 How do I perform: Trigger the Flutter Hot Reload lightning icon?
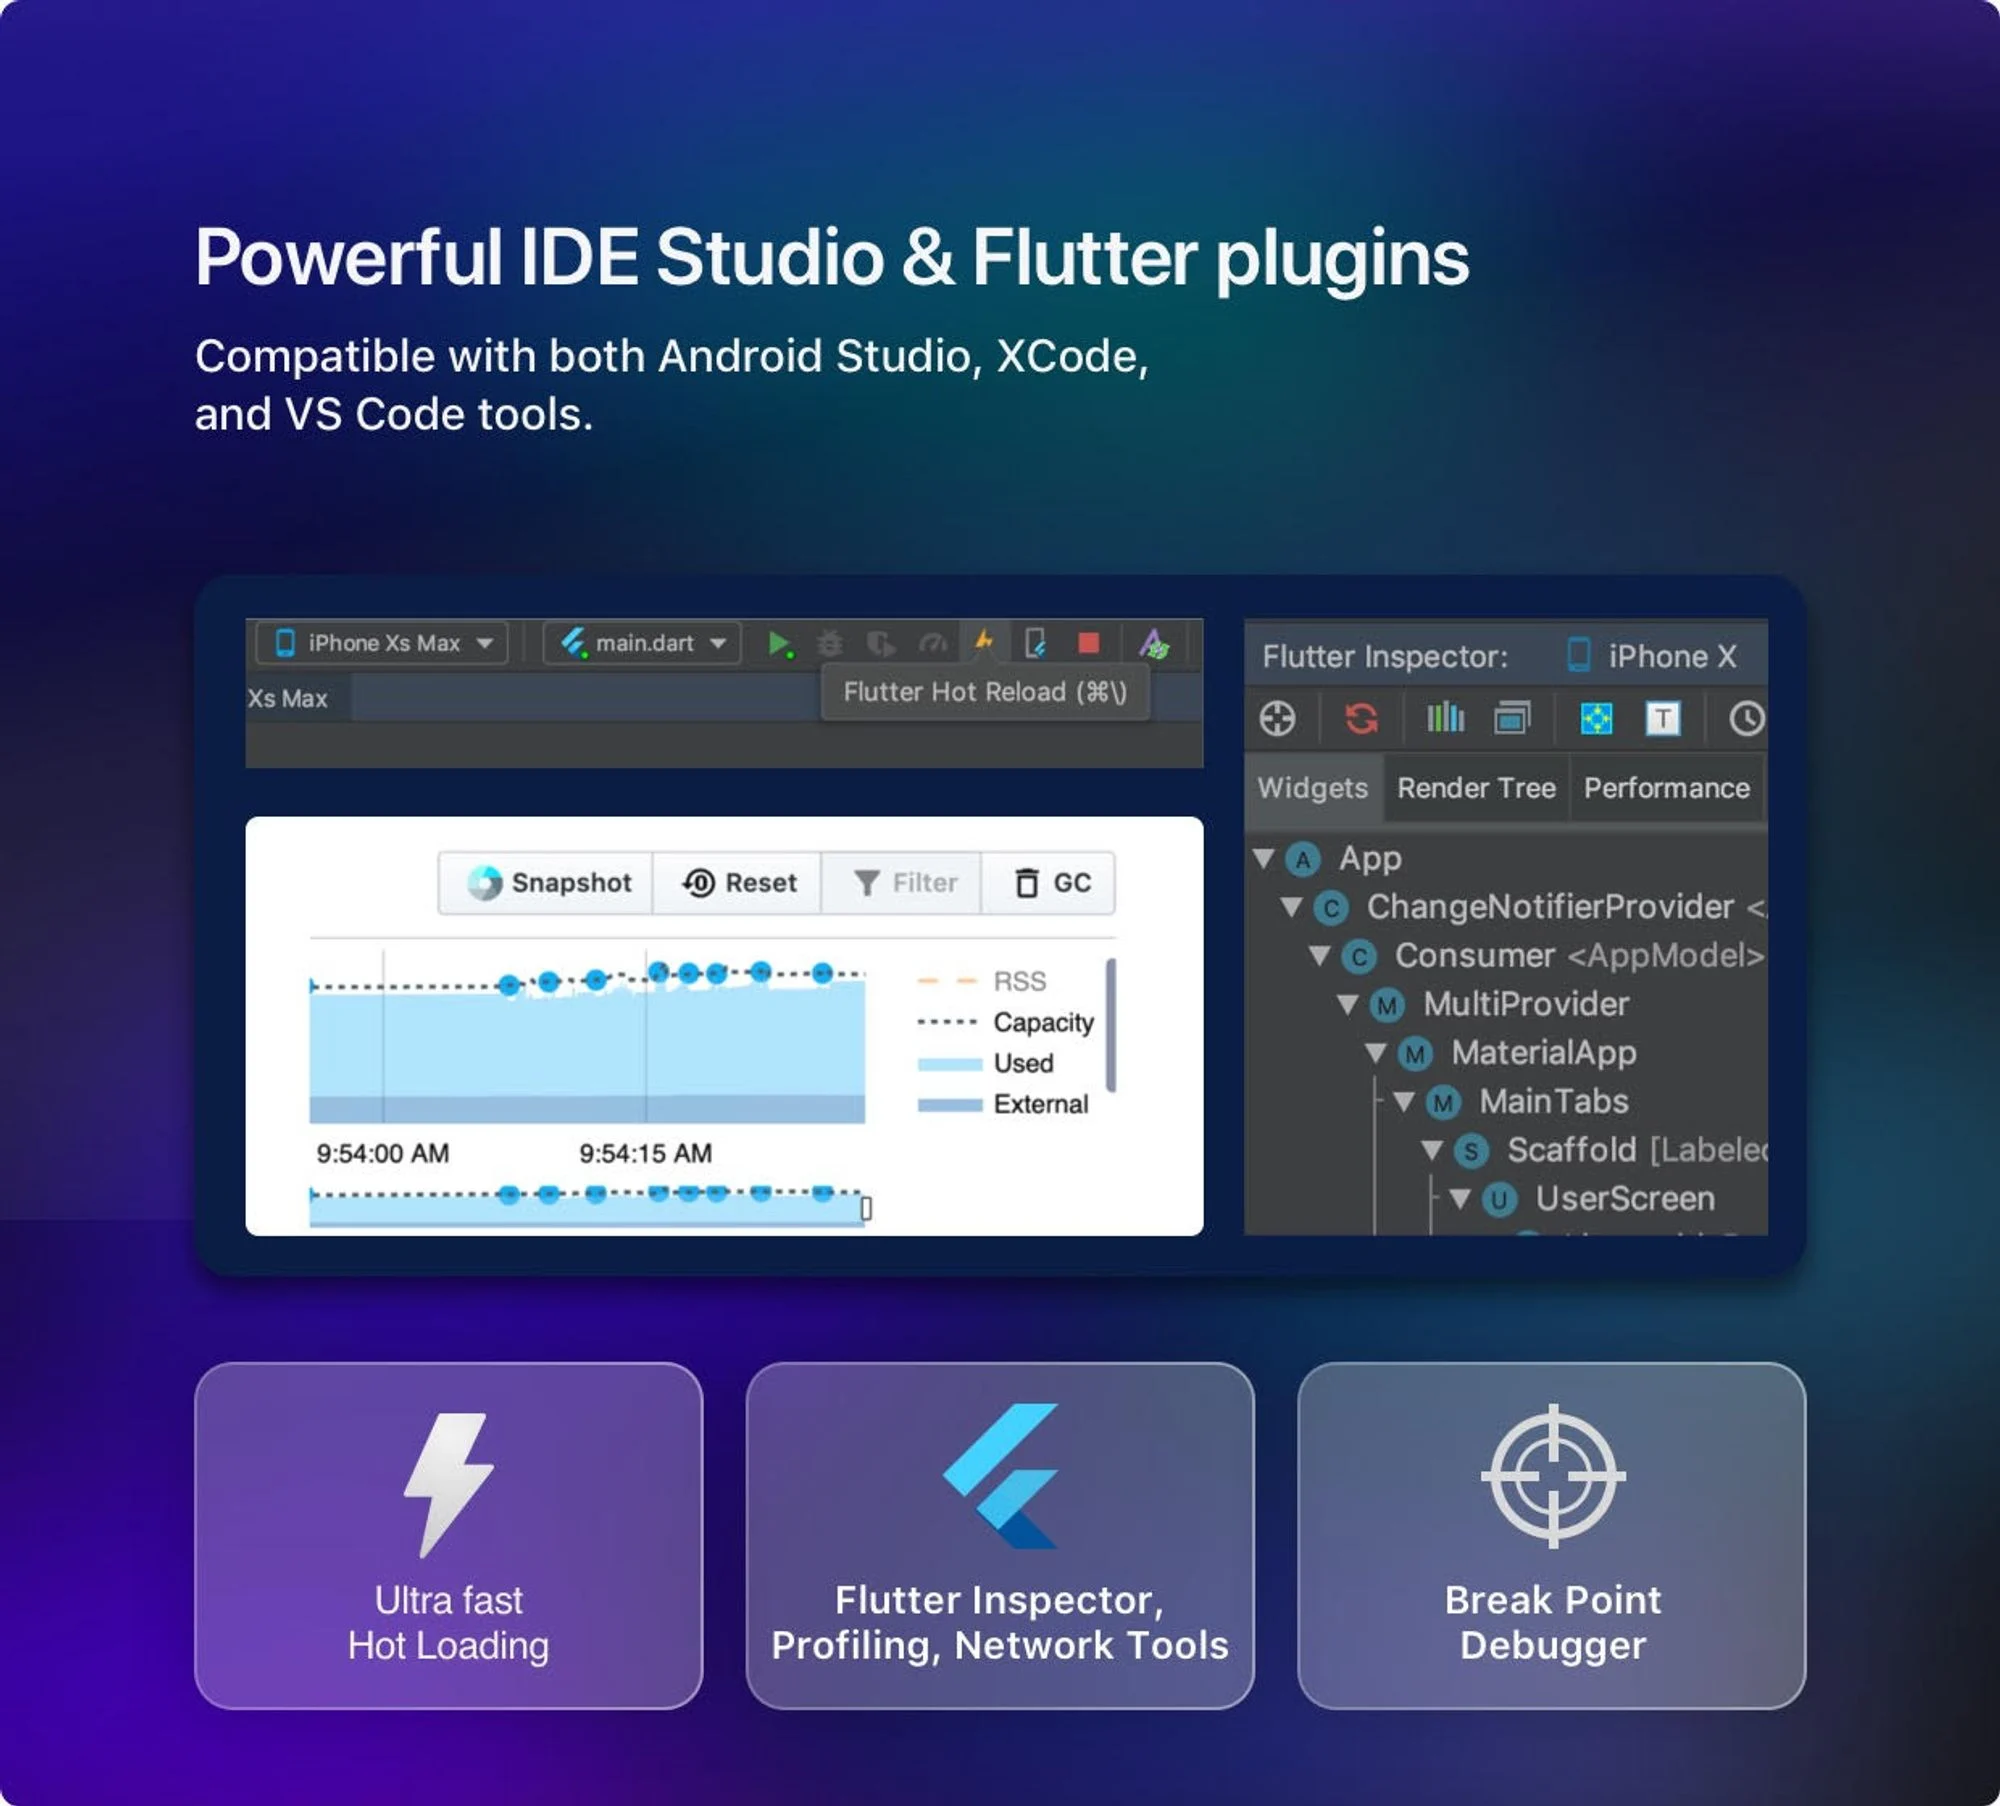[985, 641]
